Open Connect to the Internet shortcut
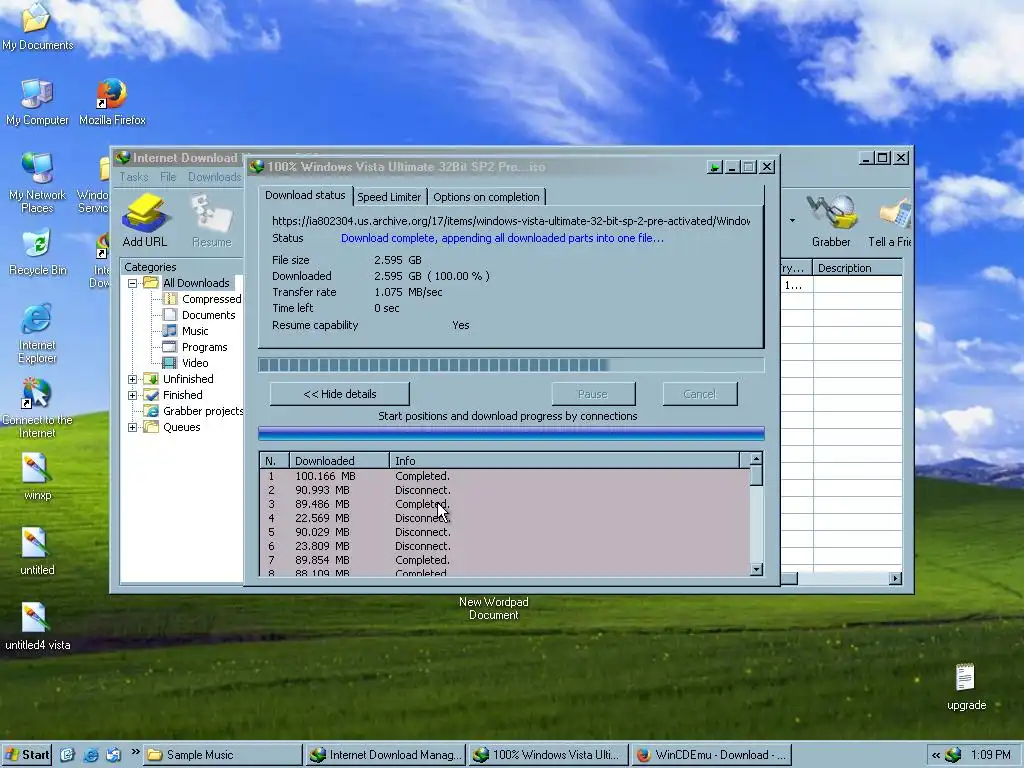 click(37, 409)
